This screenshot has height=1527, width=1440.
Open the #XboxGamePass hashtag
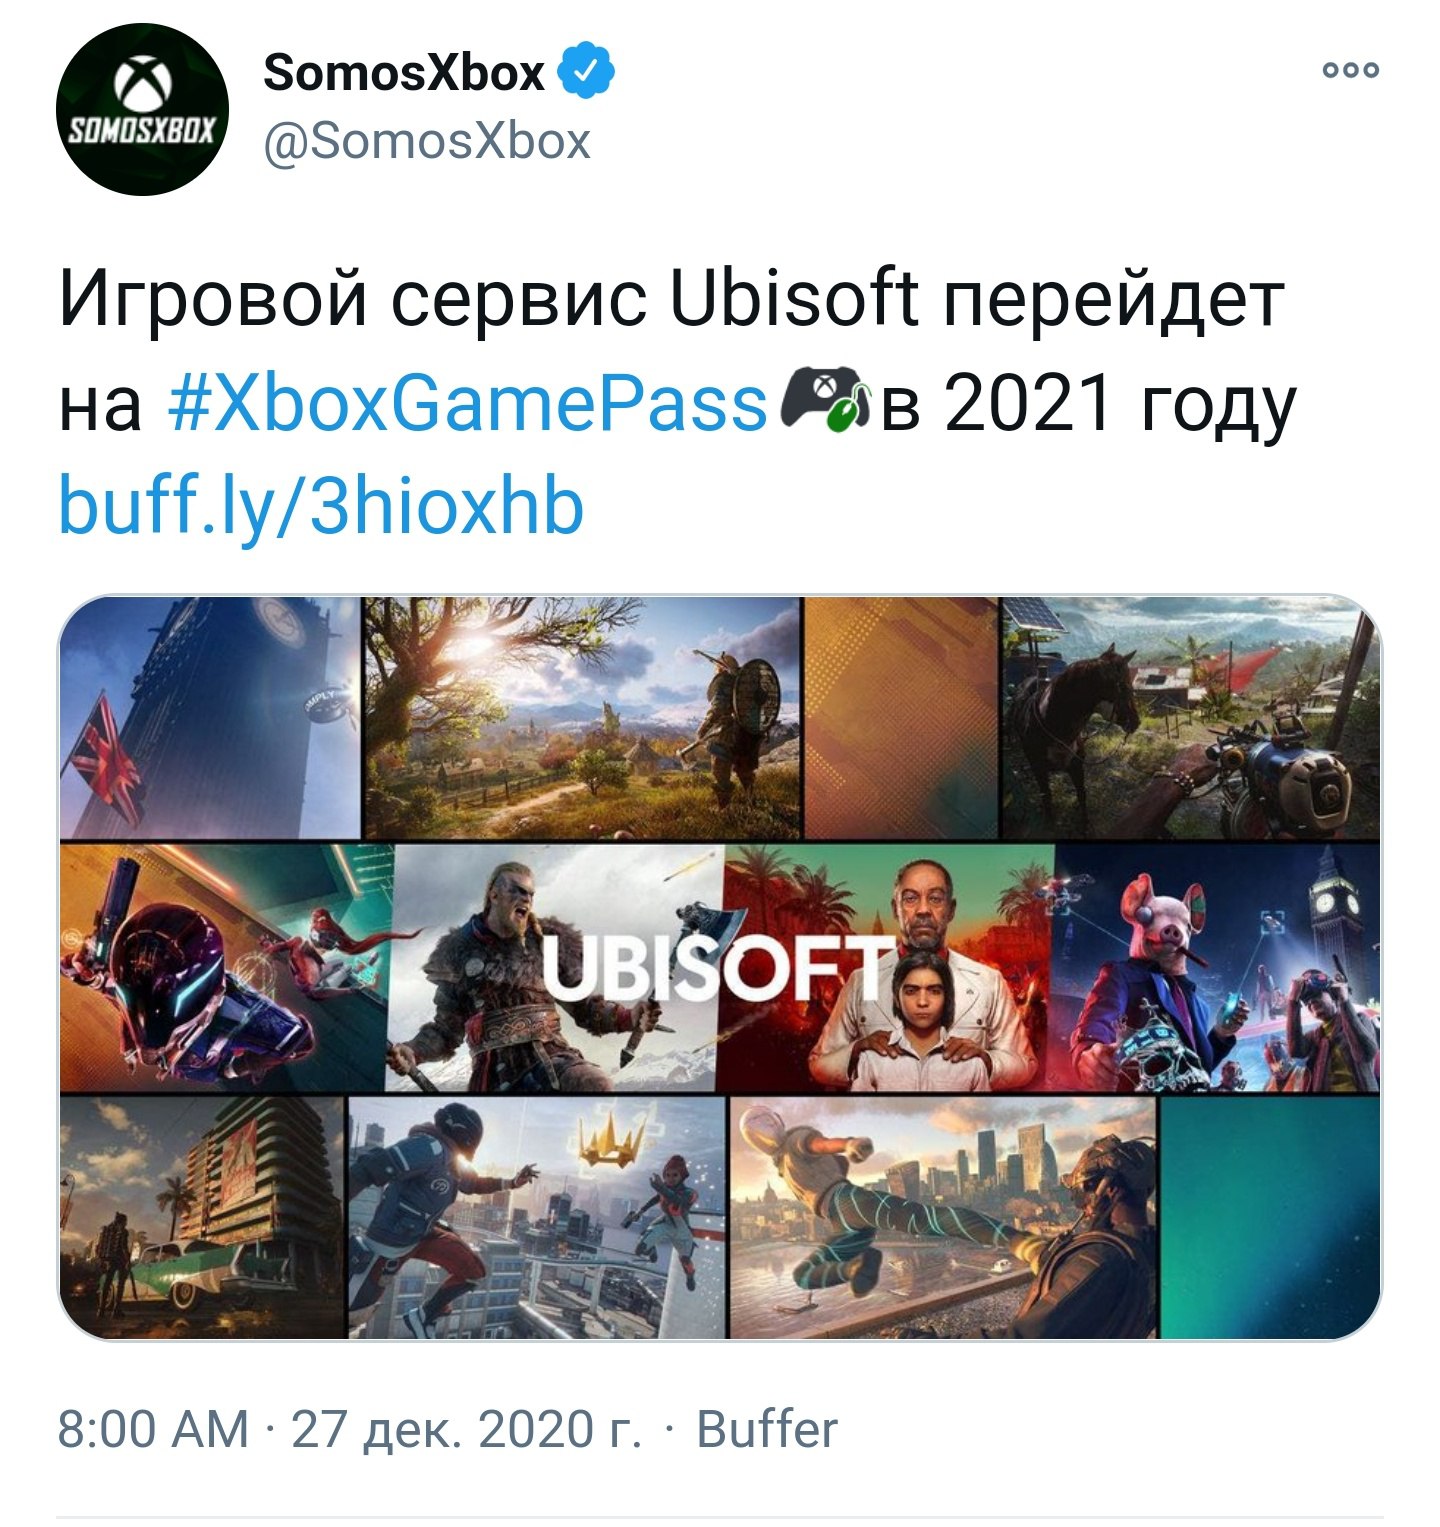point(469,404)
